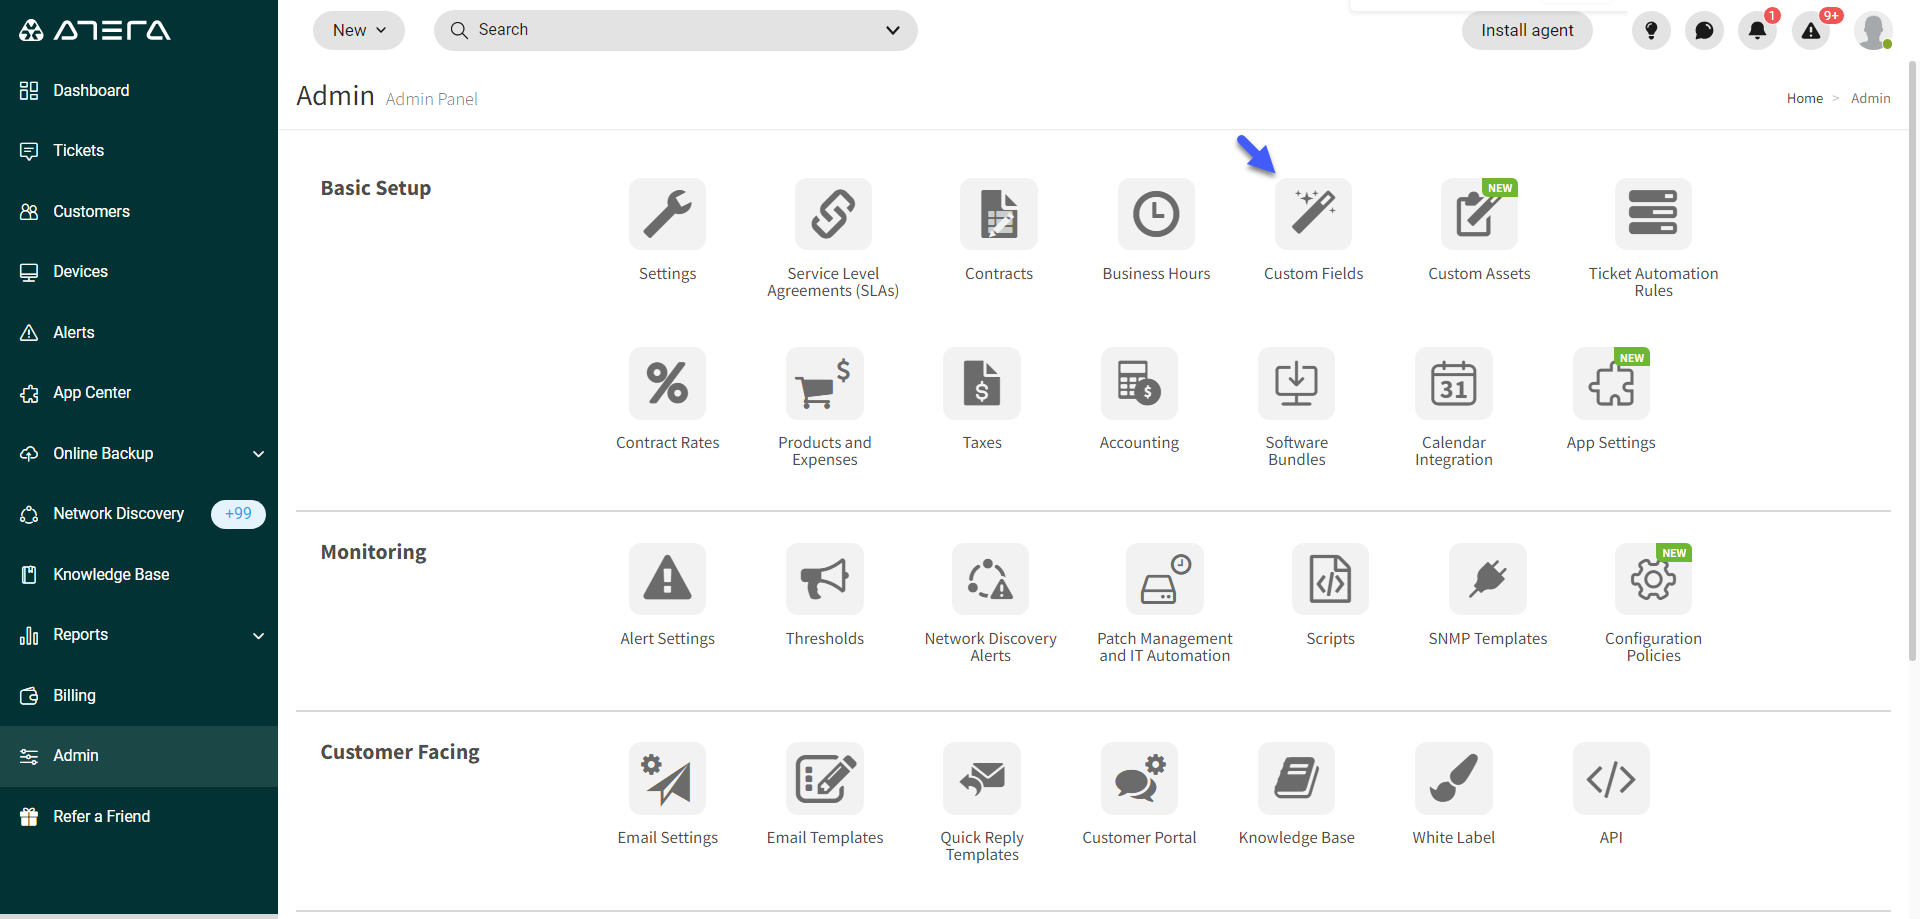Image resolution: width=1920 pixels, height=919 pixels.
Task: Open Configuration Policies gear icon
Action: [1653, 579]
